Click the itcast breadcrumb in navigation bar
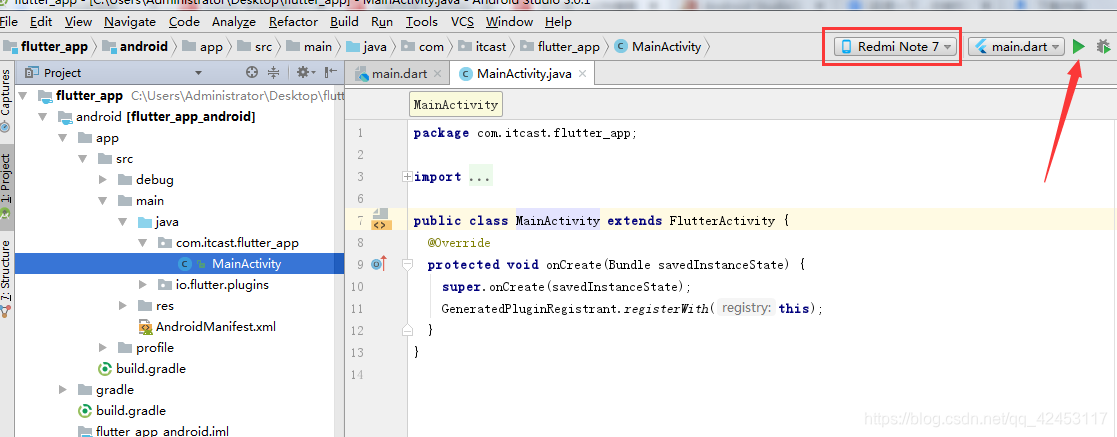The width and height of the screenshot is (1117, 437). [x=483, y=47]
